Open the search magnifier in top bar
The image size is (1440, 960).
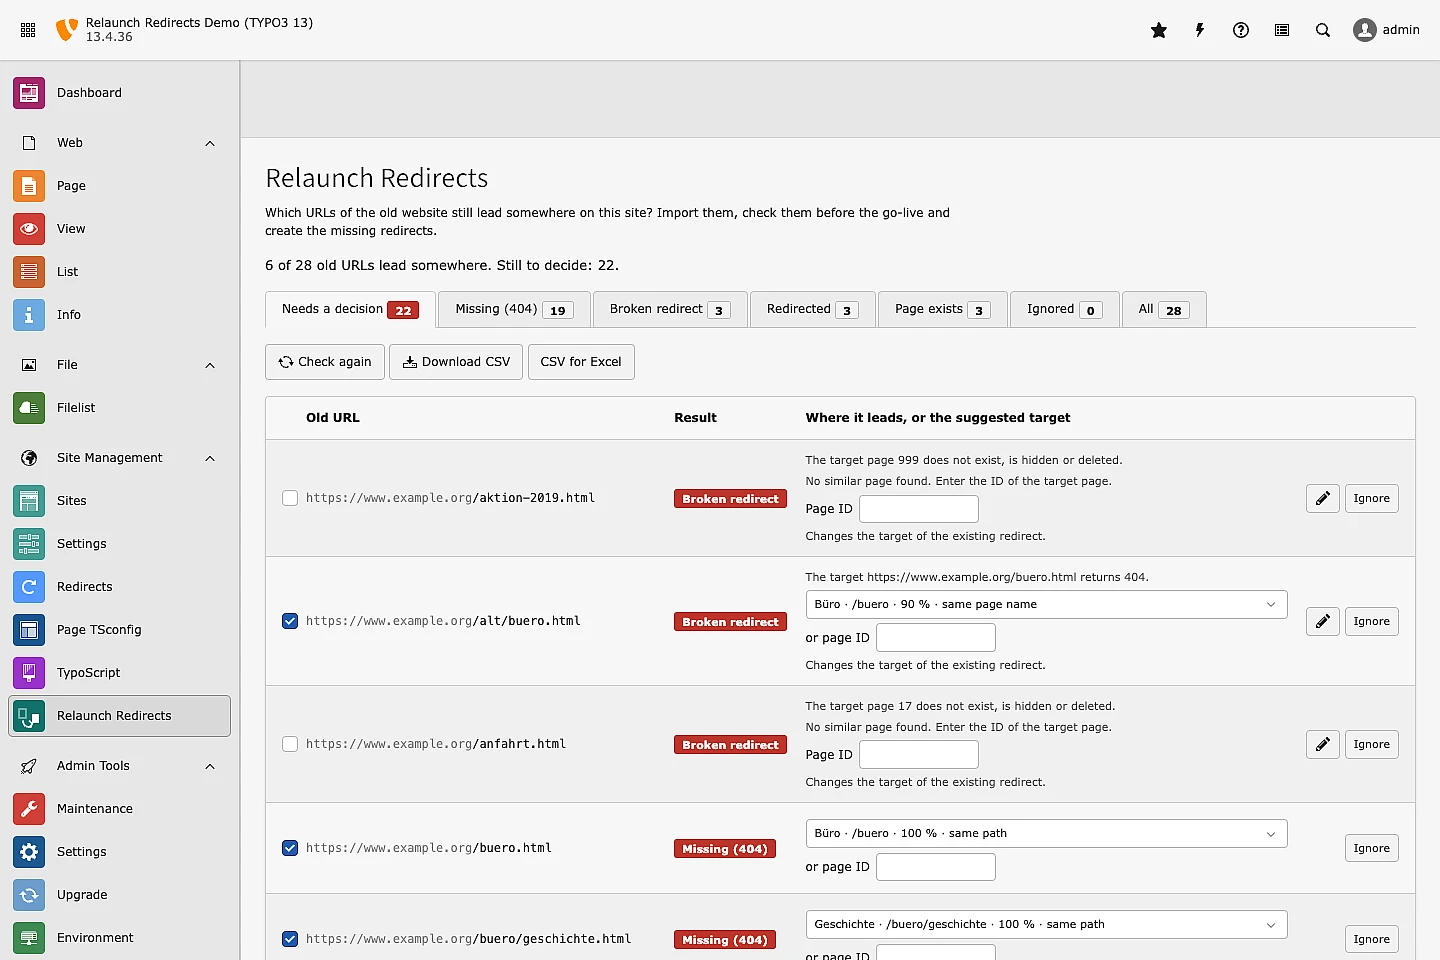click(x=1323, y=30)
